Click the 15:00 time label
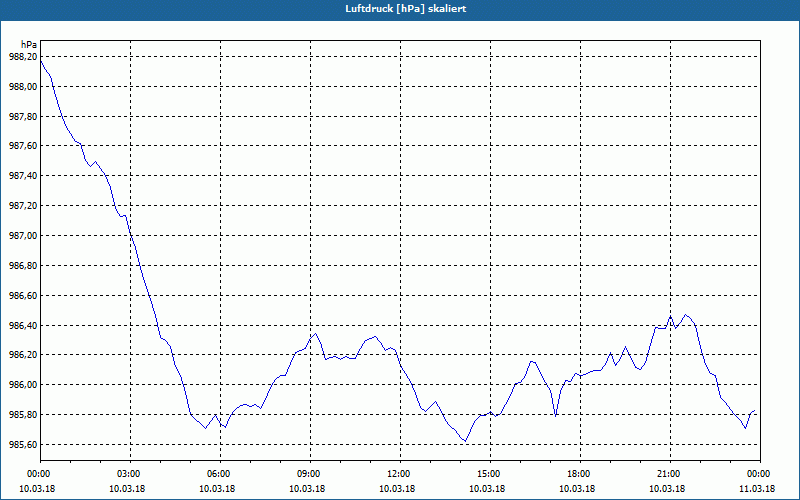 coord(490,474)
